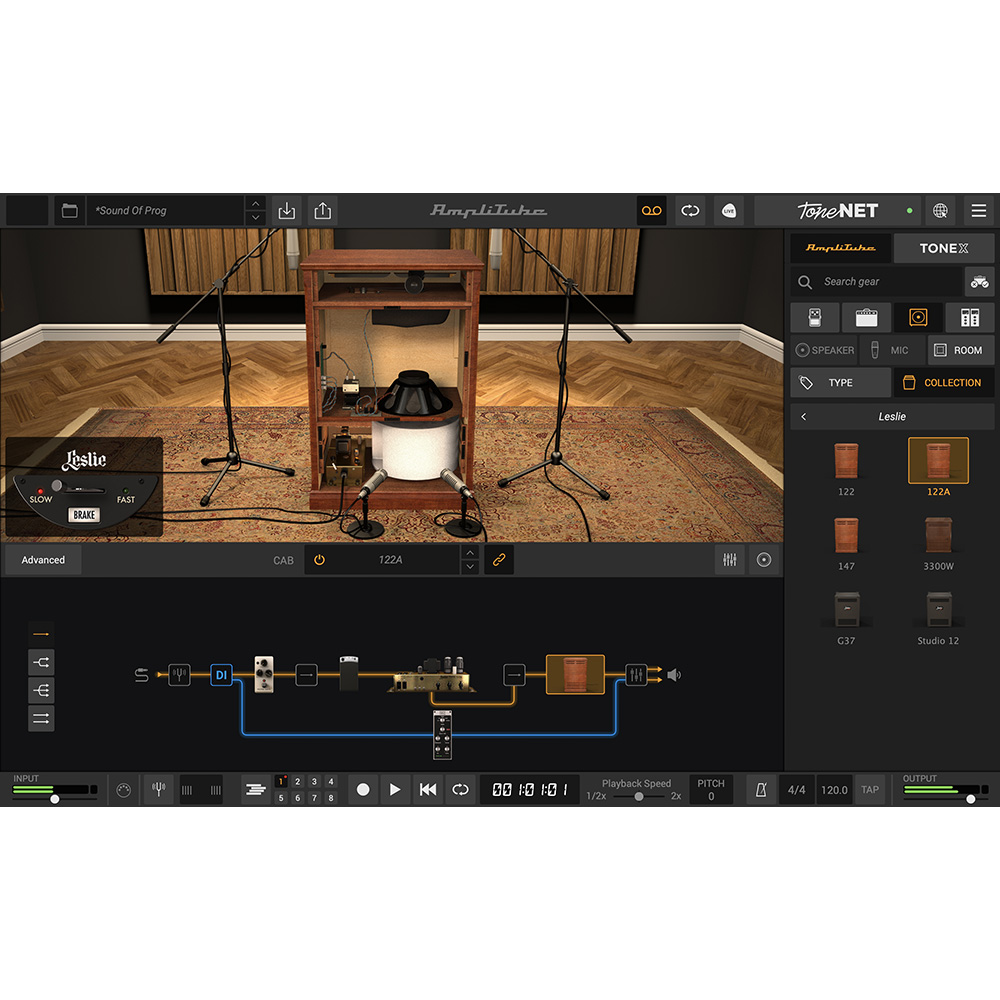This screenshot has height=1000, width=1000.
Task: Select the rack effects category icon
Action: point(969,317)
